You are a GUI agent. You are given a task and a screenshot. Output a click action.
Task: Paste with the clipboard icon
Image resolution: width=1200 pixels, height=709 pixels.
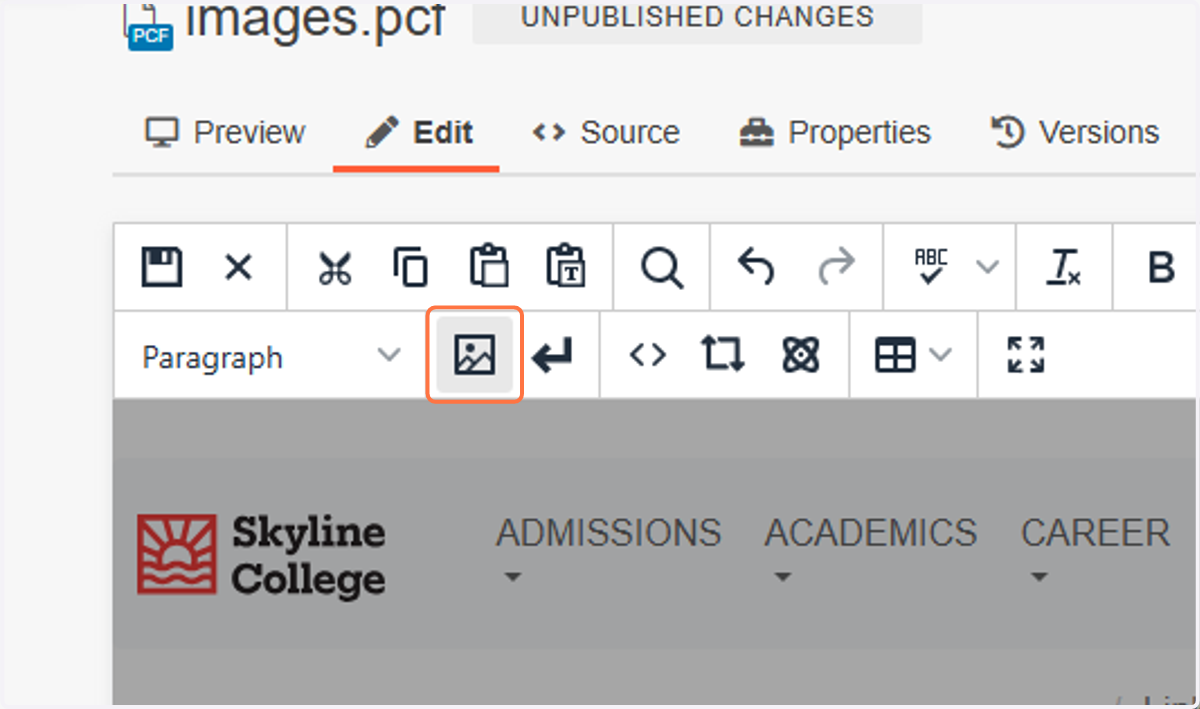(489, 266)
